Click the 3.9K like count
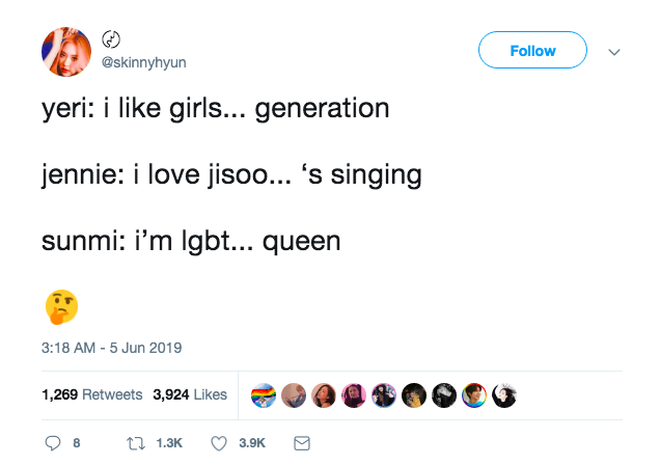 pyautogui.click(x=252, y=443)
